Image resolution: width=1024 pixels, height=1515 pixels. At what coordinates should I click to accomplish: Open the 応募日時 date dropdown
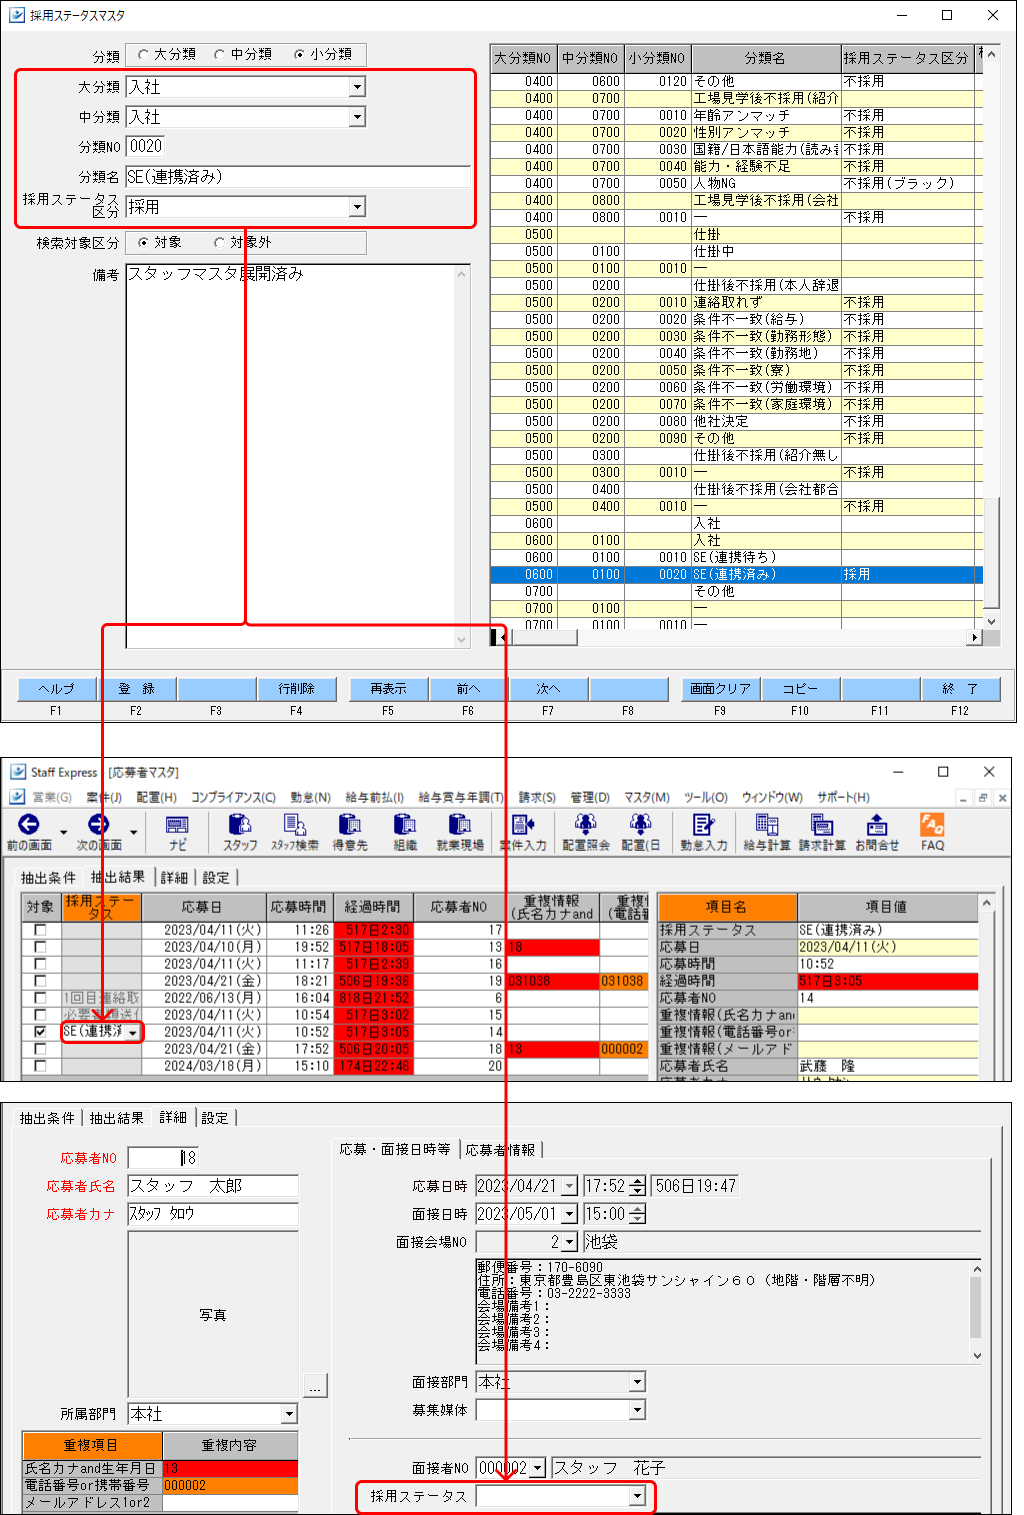[570, 1186]
